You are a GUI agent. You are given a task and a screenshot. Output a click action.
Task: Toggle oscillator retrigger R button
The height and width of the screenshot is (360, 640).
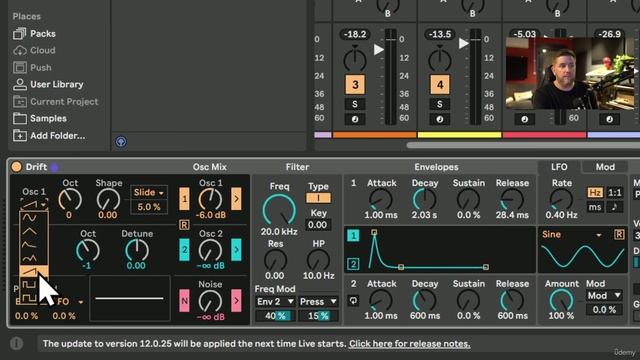tap(184, 224)
